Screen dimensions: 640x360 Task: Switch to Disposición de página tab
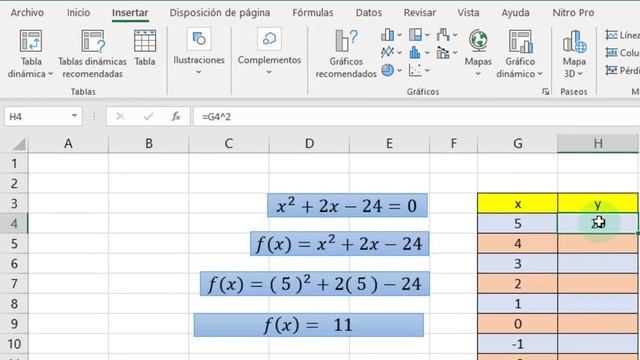coord(220,13)
